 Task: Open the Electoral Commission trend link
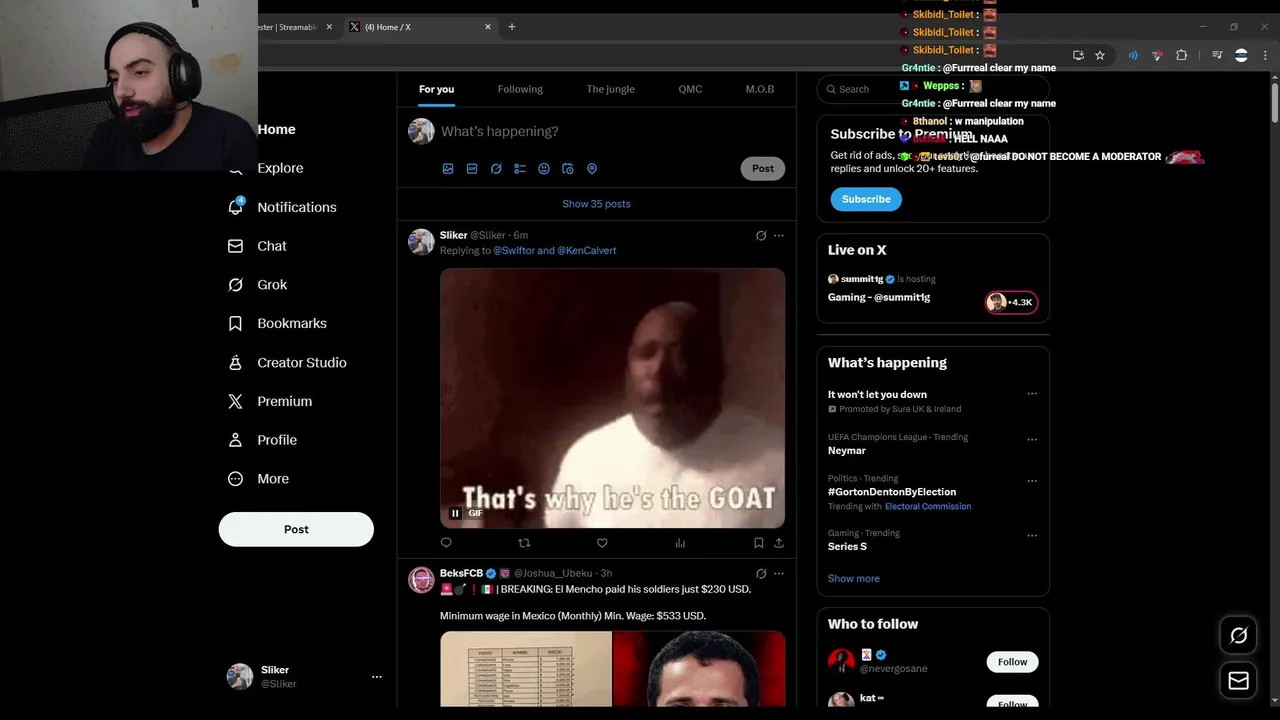[928, 506]
